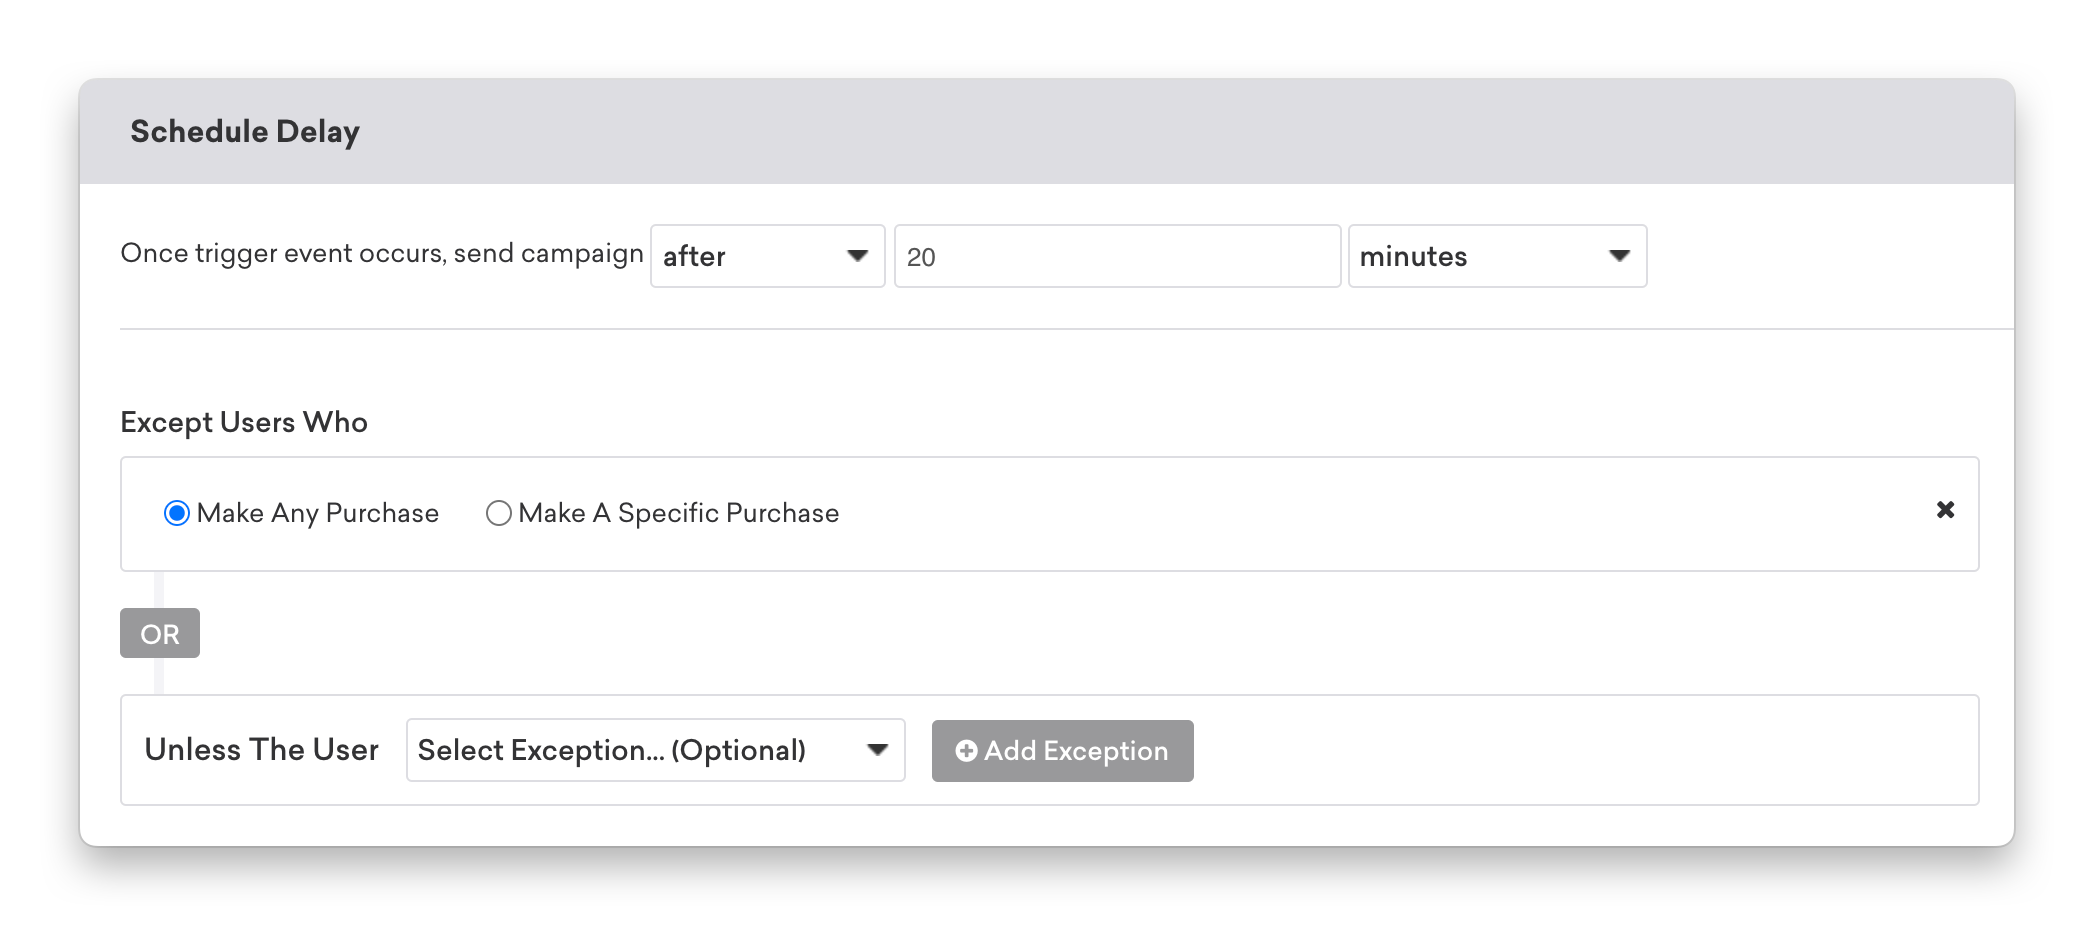Viewport: 2094px width, 926px height.
Task: Click the Schedule Delay header title
Action: [x=245, y=132]
